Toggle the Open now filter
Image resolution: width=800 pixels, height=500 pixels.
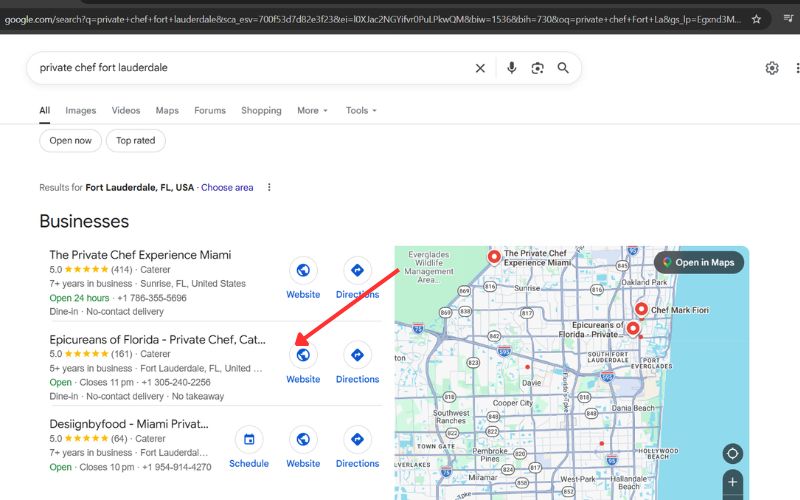(70, 141)
